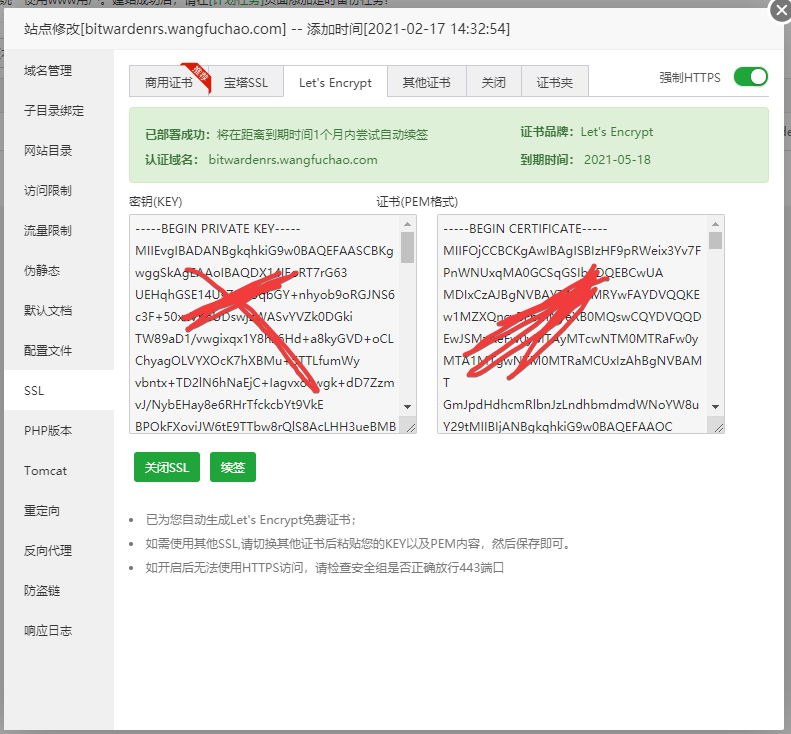Viewport: 791px width, 734px height.
Task: Open the 证书夹 tab
Action: point(554,82)
